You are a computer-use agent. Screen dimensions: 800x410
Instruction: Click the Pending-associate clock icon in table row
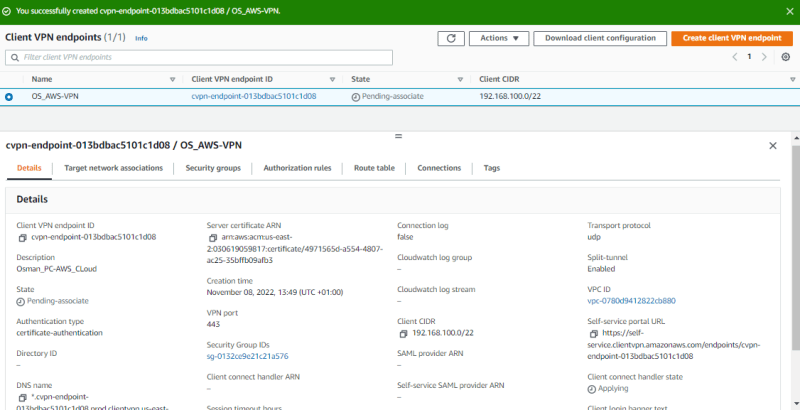click(x=356, y=97)
